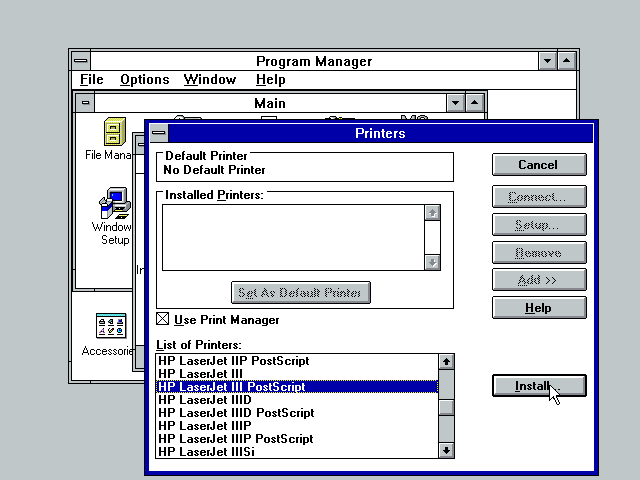Screen dimensions: 640x480
Task: Click the Program Manager title bar
Action: (x=314, y=61)
